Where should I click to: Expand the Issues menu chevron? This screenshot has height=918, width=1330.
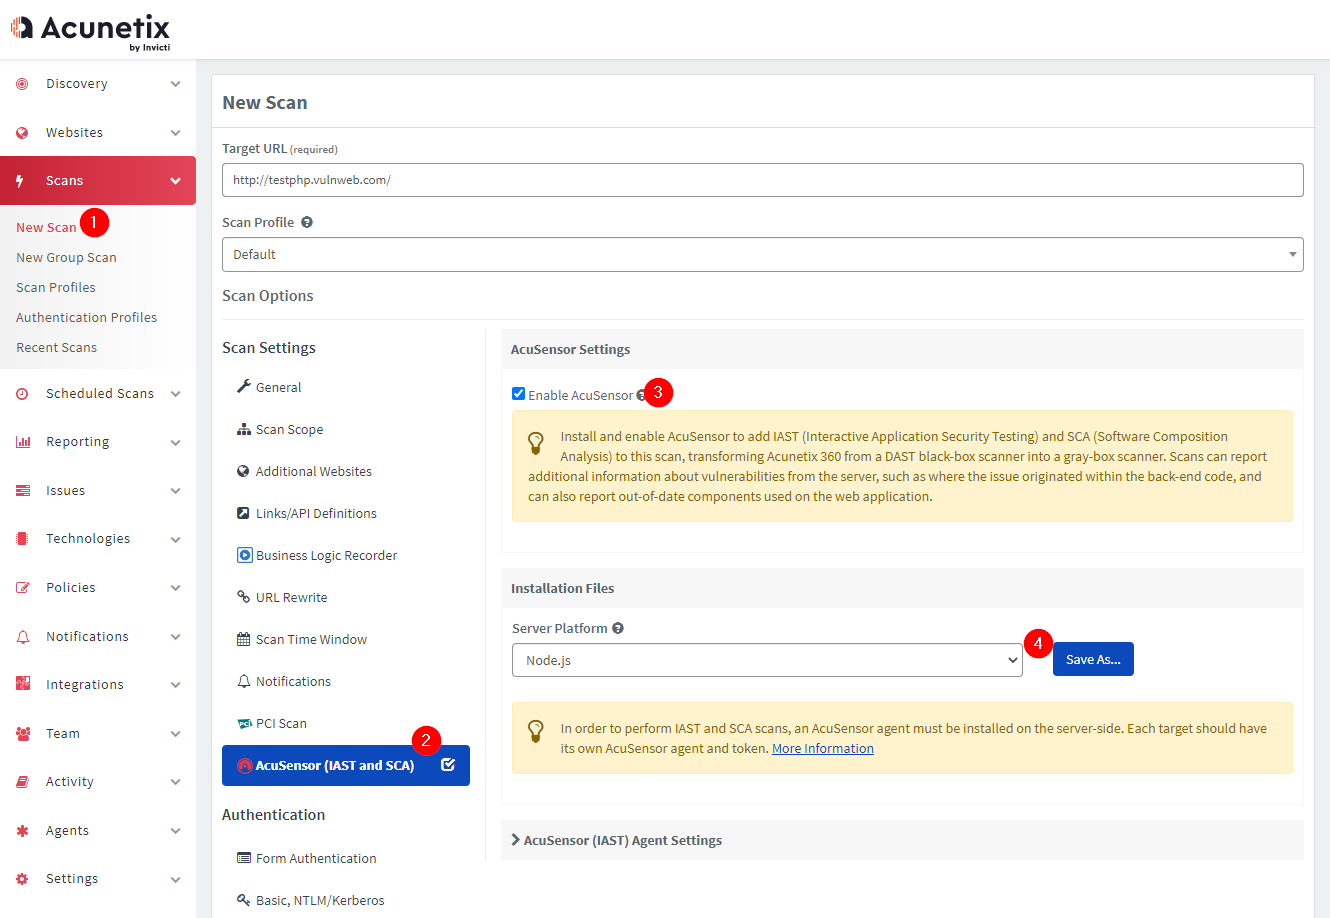(175, 491)
